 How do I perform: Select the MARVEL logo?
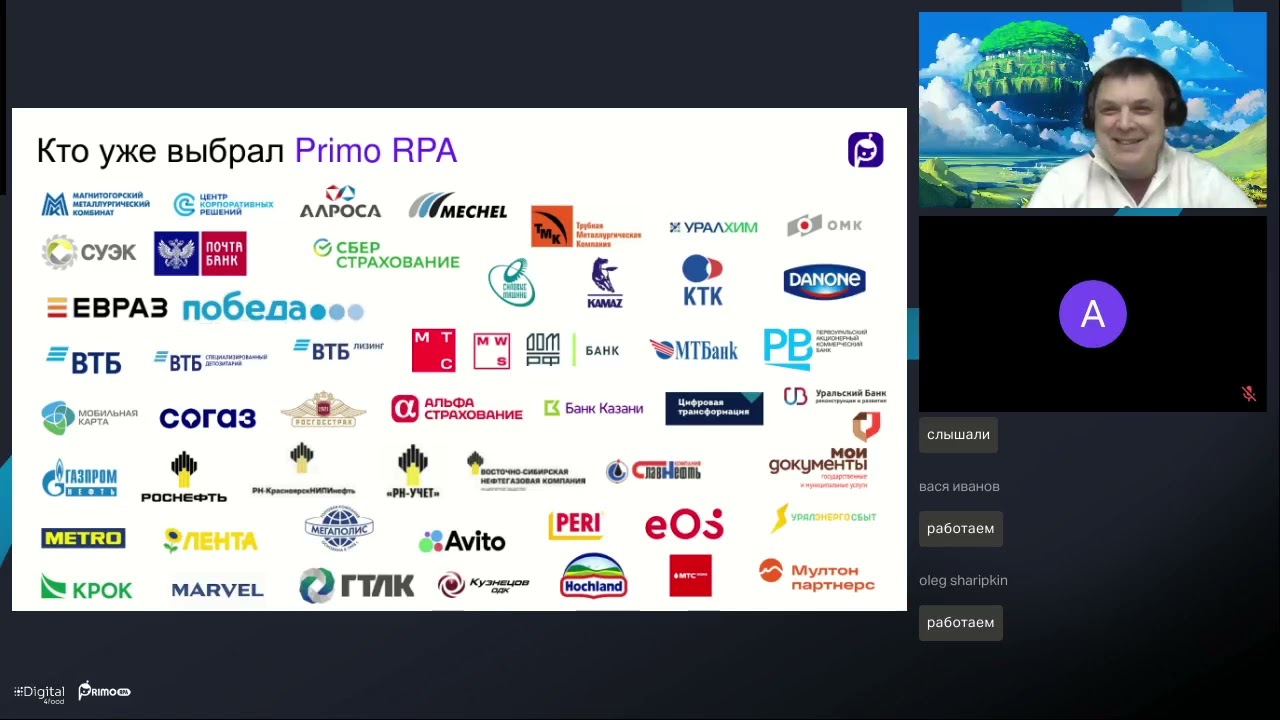[217, 590]
